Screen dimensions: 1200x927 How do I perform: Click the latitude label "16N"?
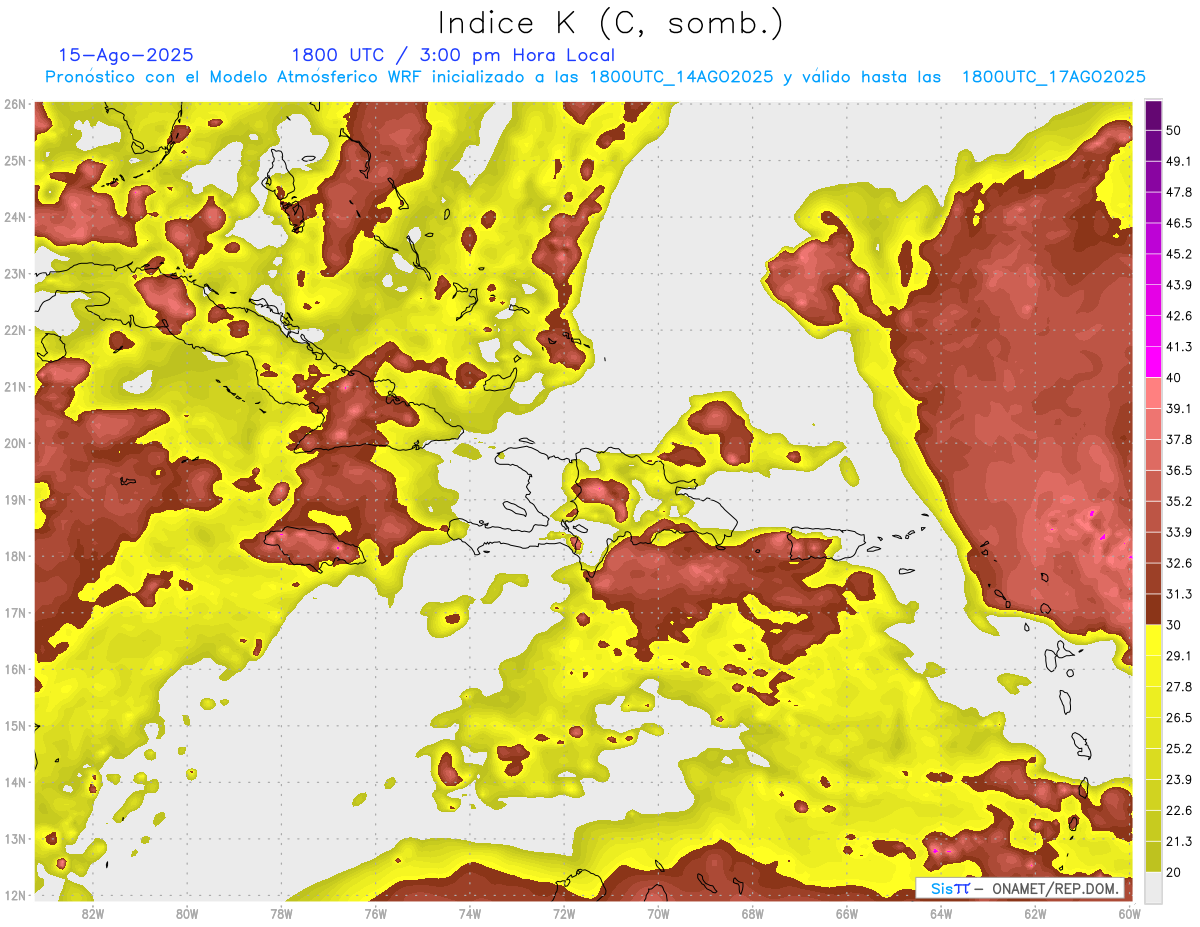click(x=15, y=669)
